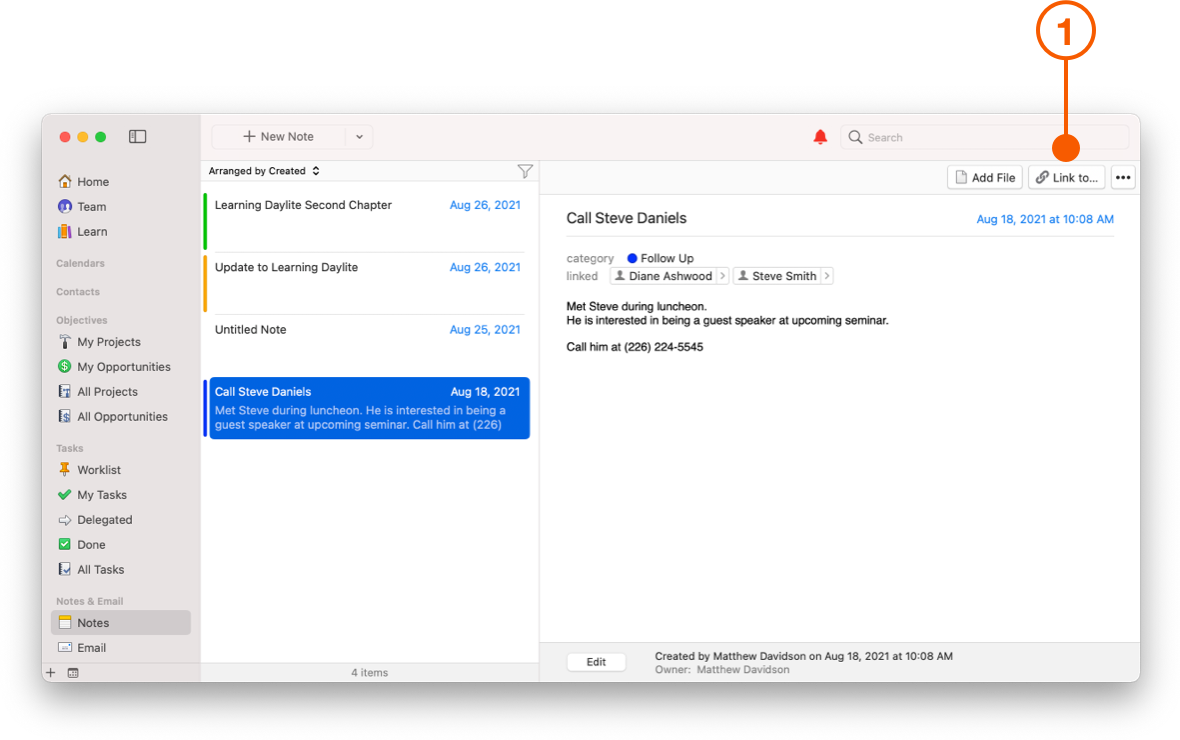
Task: Click the calendar icon at sidebar bottom
Action: 73,673
